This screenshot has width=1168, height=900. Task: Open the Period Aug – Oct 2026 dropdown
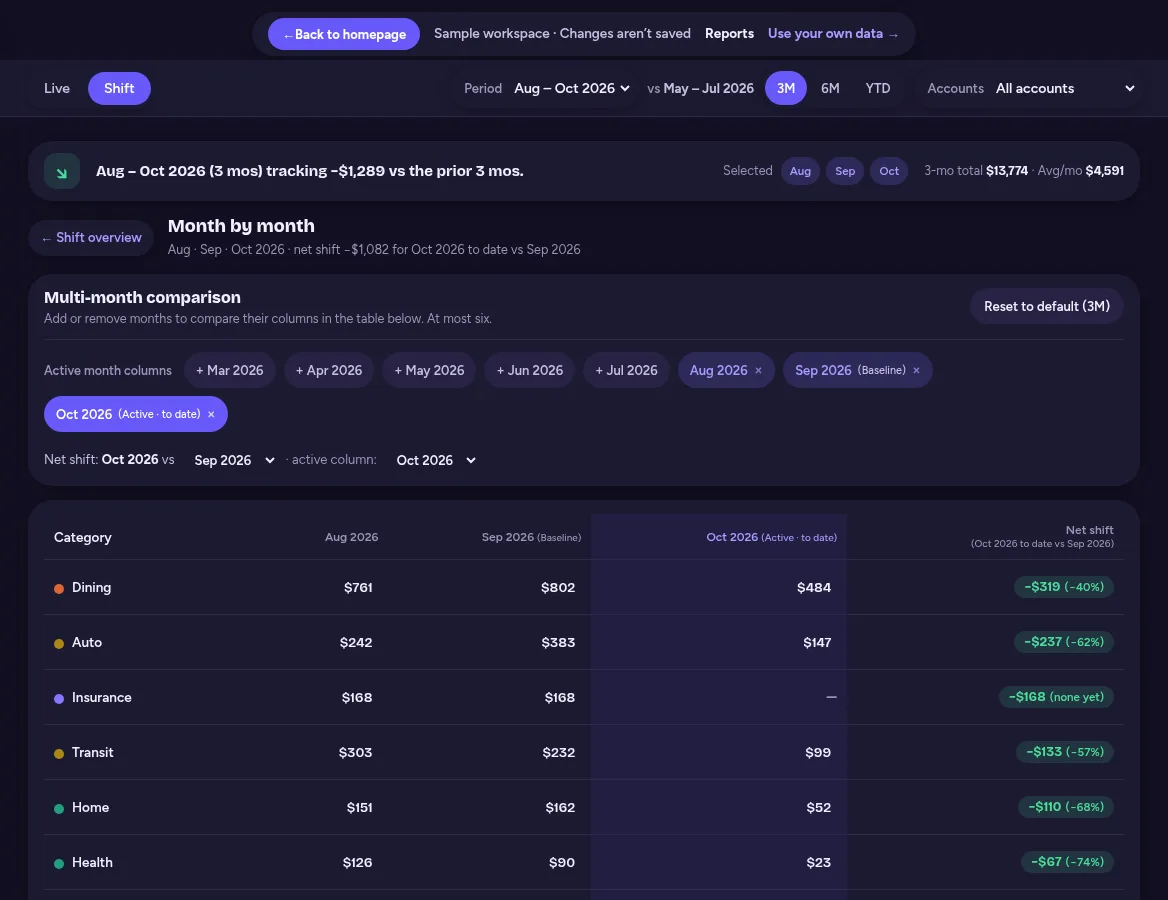point(572,89)
